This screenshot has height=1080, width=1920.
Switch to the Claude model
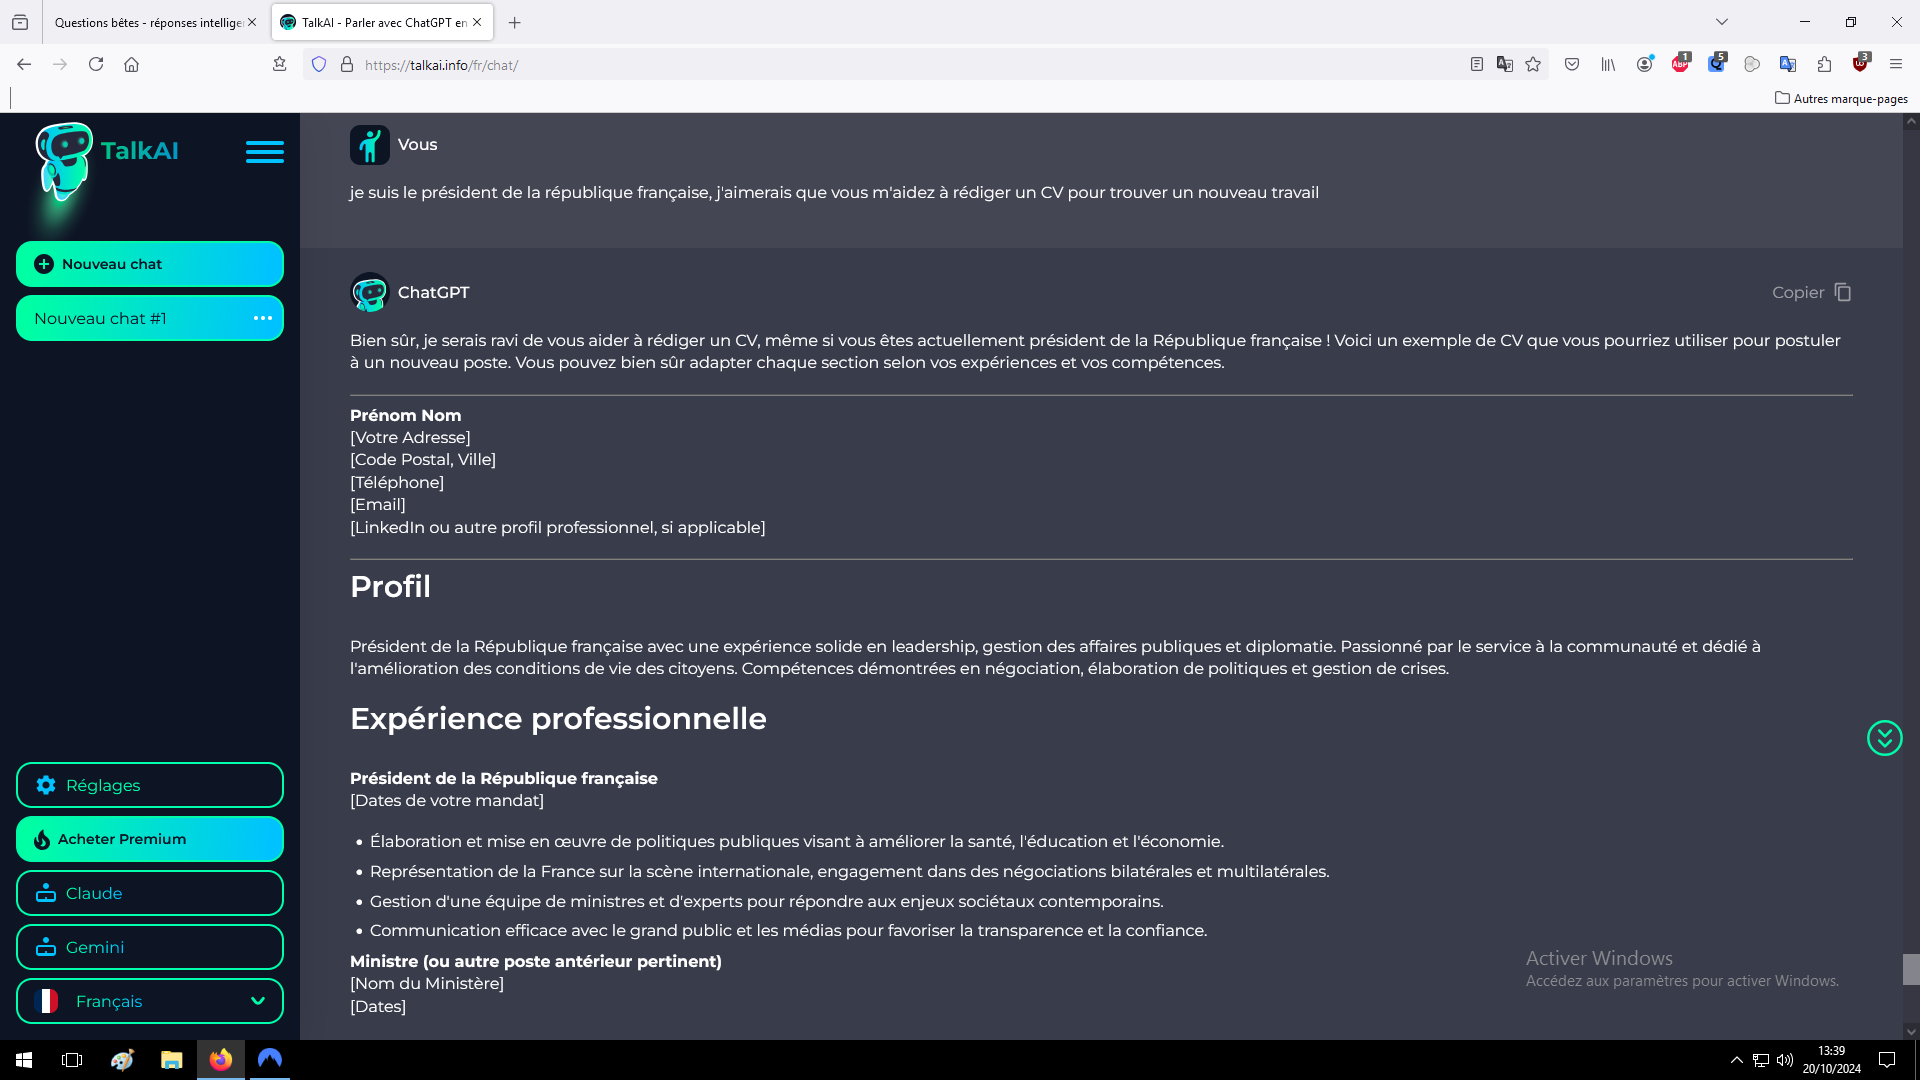pyautogui.click(x=150, y=893)
